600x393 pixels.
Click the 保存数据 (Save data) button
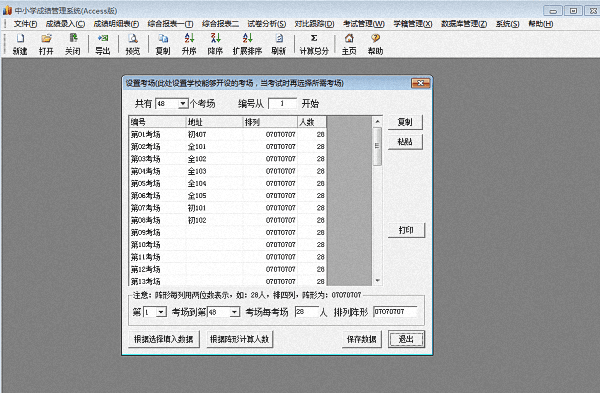coord(362,339)
